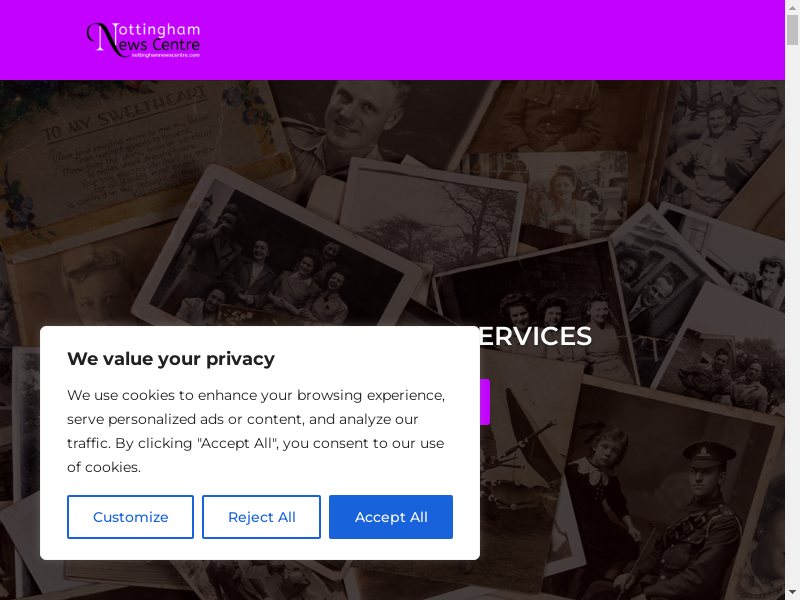
Task: Click the purple button behind the cookie dialog
Action: pos(485,402)
